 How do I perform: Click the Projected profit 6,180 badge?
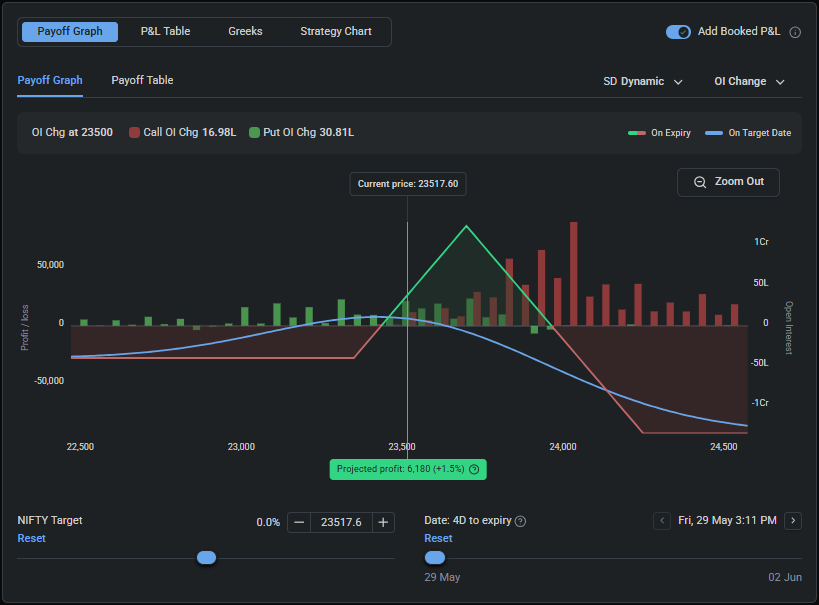coord(408,469)
